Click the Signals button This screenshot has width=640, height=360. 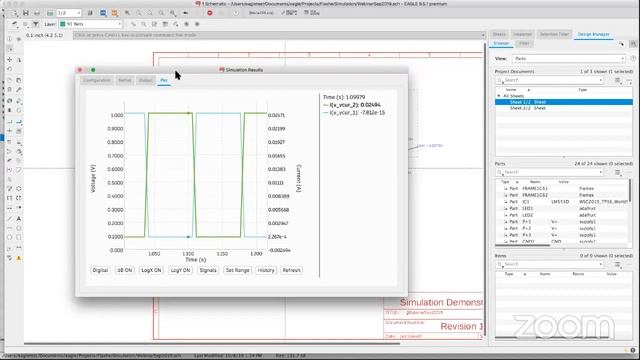[x=208, y=270]
